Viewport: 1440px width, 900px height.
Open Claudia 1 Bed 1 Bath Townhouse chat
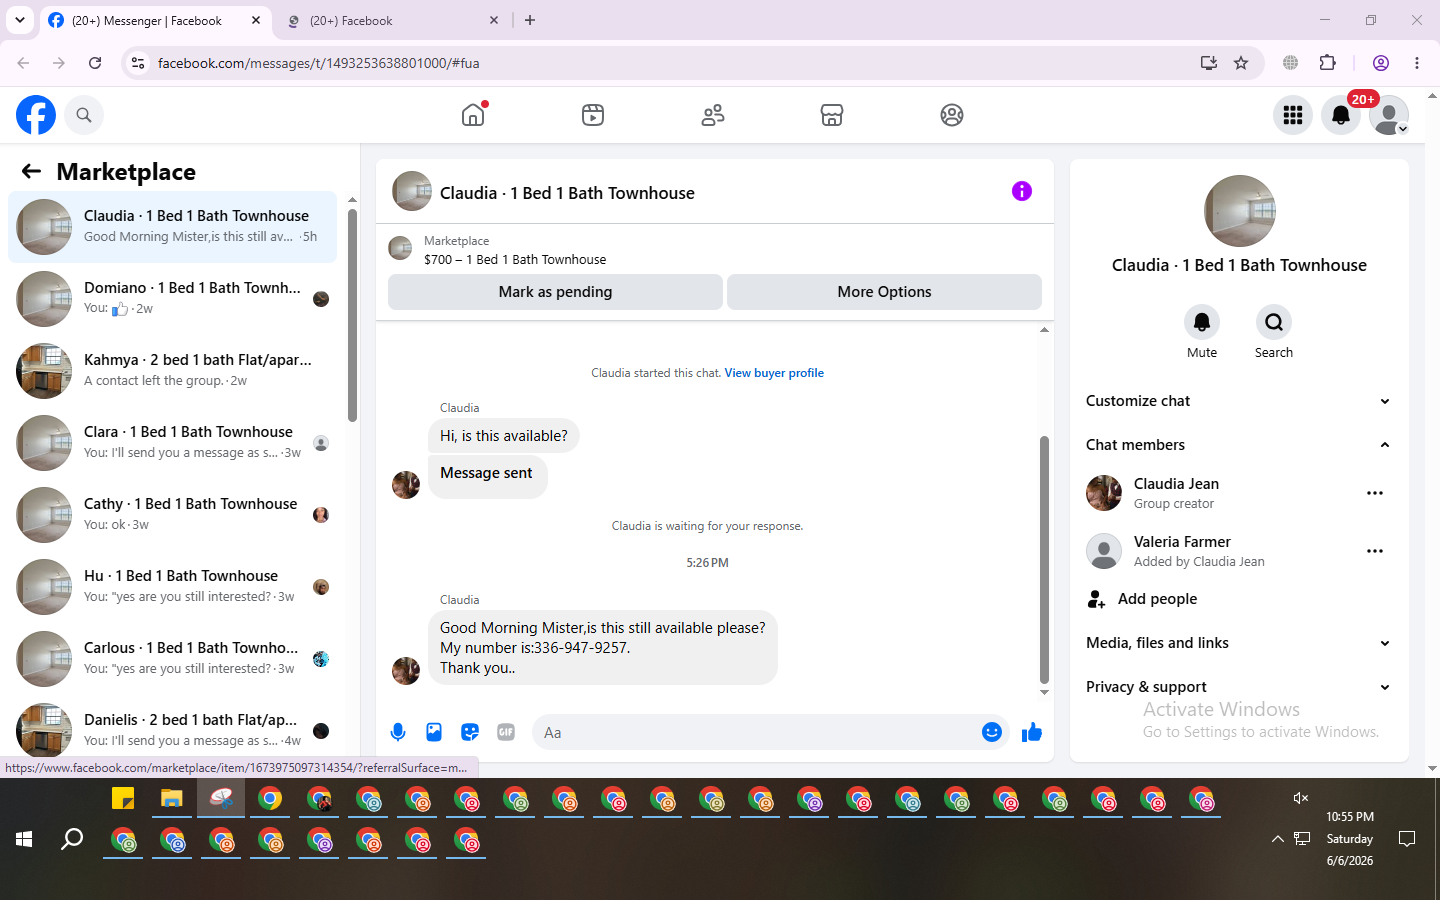(172, 227)
